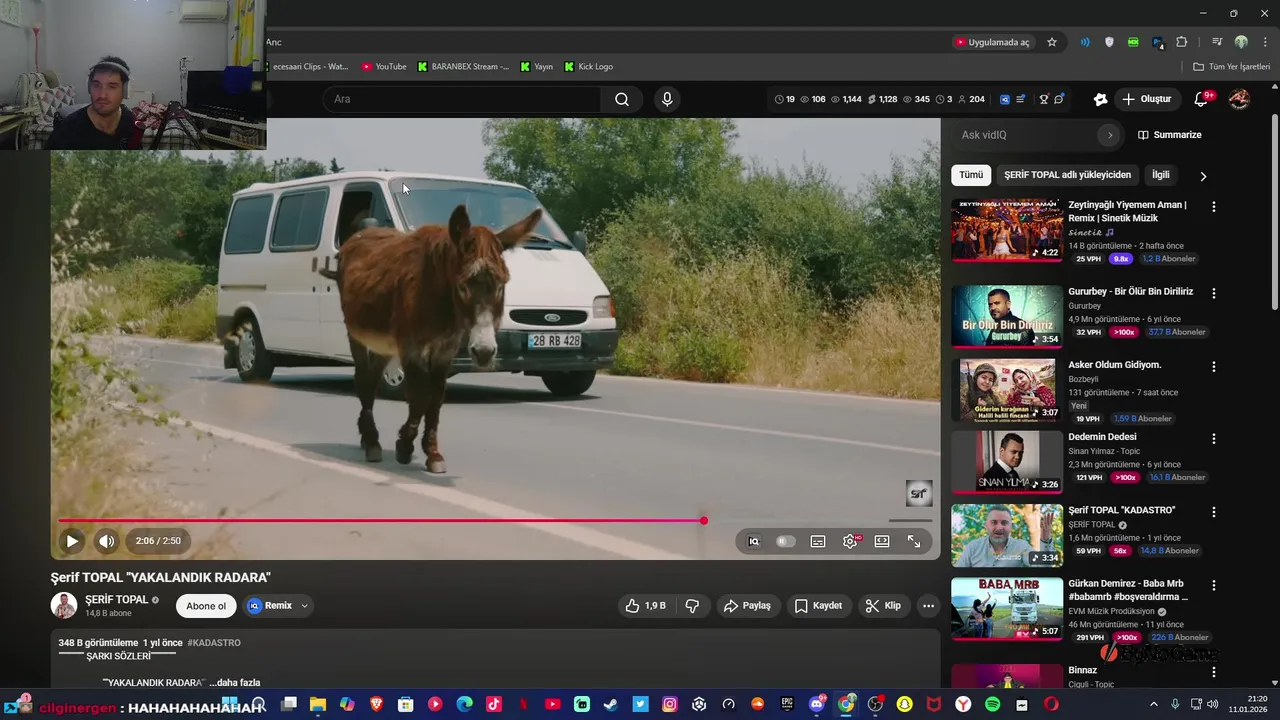Screen dimensions: 1280x720
Task: Dislike the video with thumbs-down
Action: pos(692,606)
